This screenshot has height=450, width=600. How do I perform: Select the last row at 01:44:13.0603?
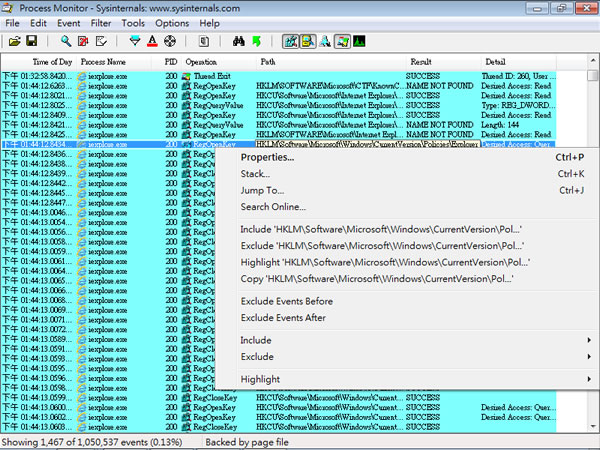click(x=279, y=427)
